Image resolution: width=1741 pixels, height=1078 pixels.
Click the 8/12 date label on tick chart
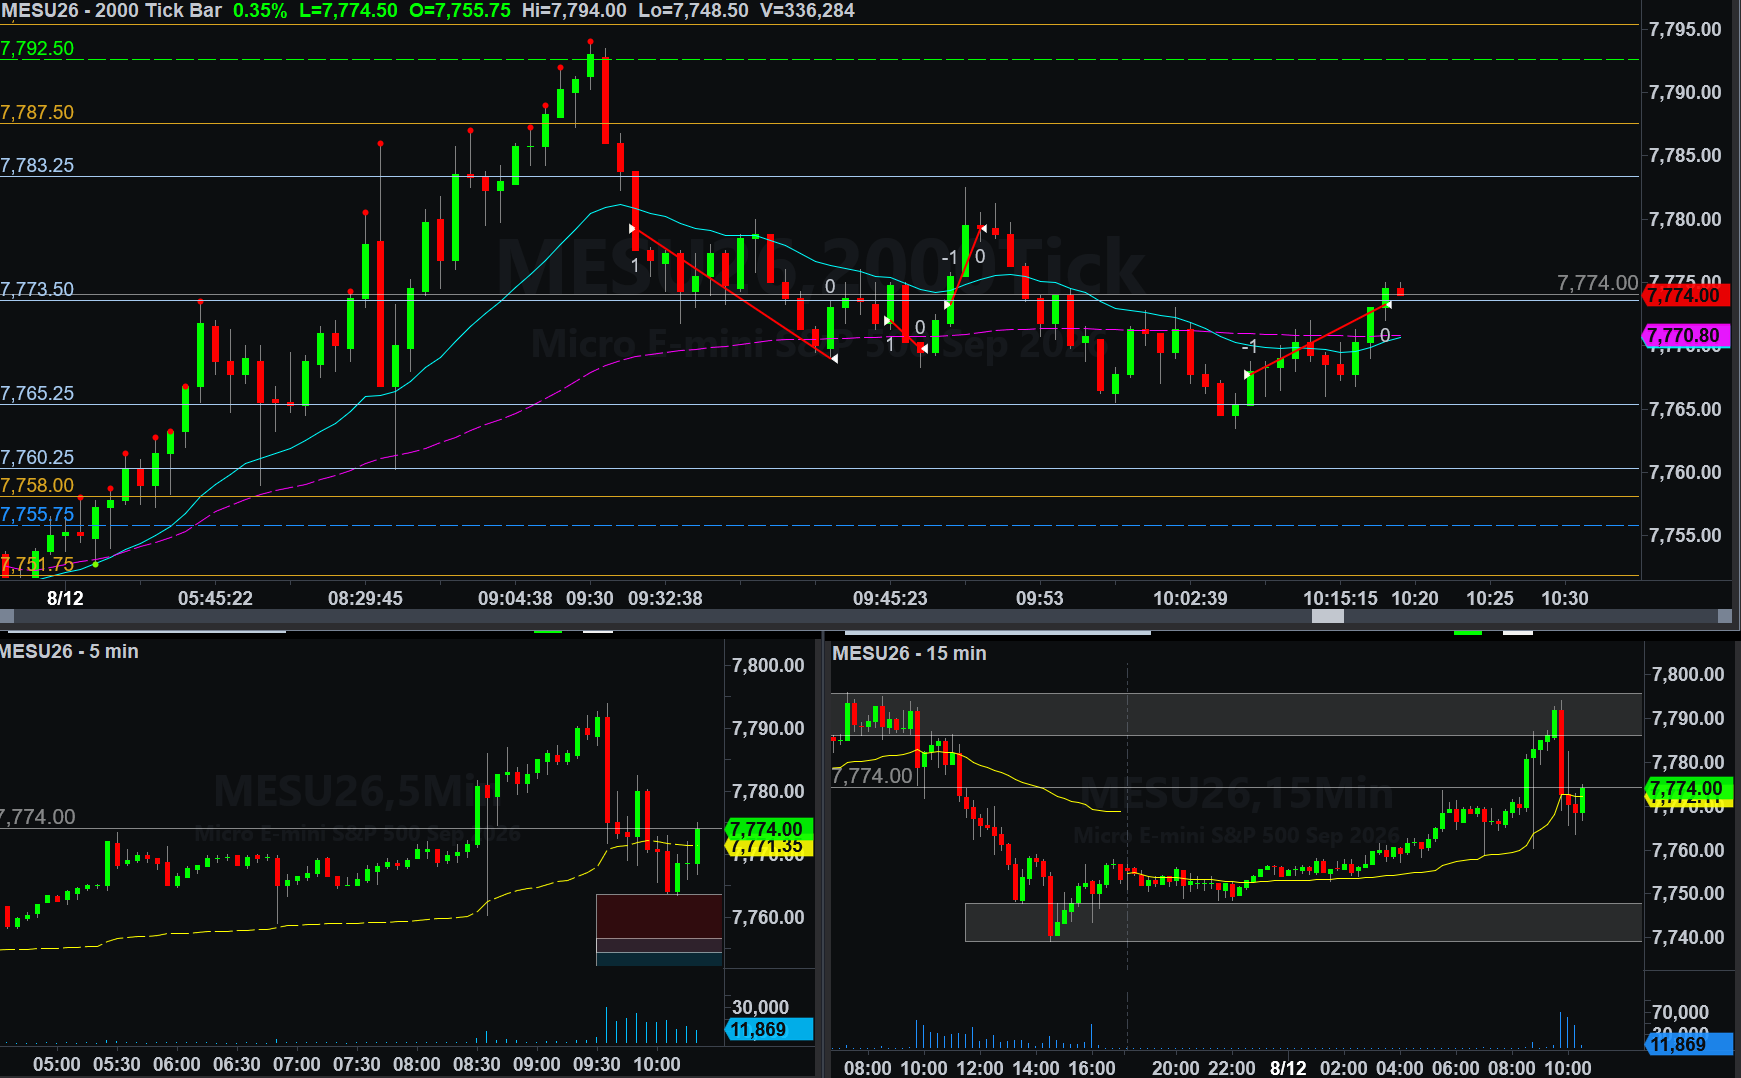[x=66, y=599]
